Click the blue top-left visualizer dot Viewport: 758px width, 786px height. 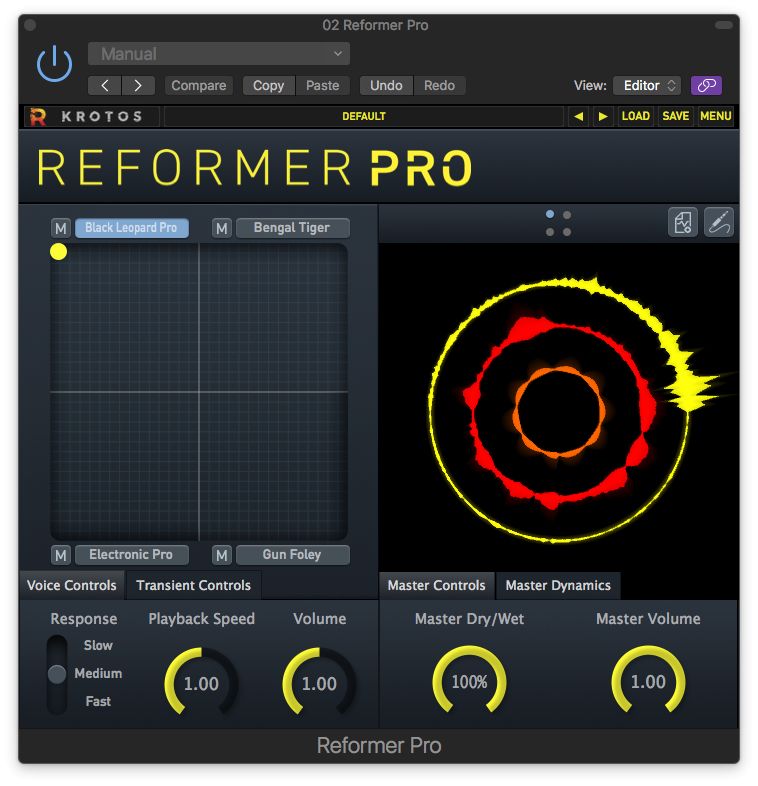(x=550, y=215)
